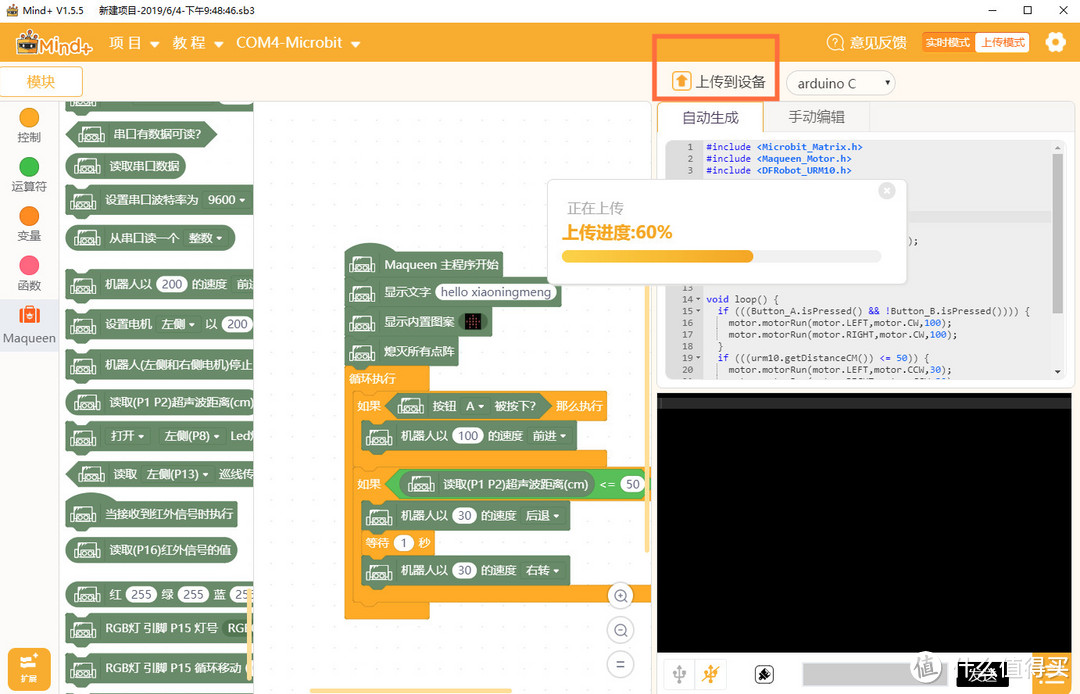
Task: Select the 读取串口数据 block
Action: (x=126, y=166)
